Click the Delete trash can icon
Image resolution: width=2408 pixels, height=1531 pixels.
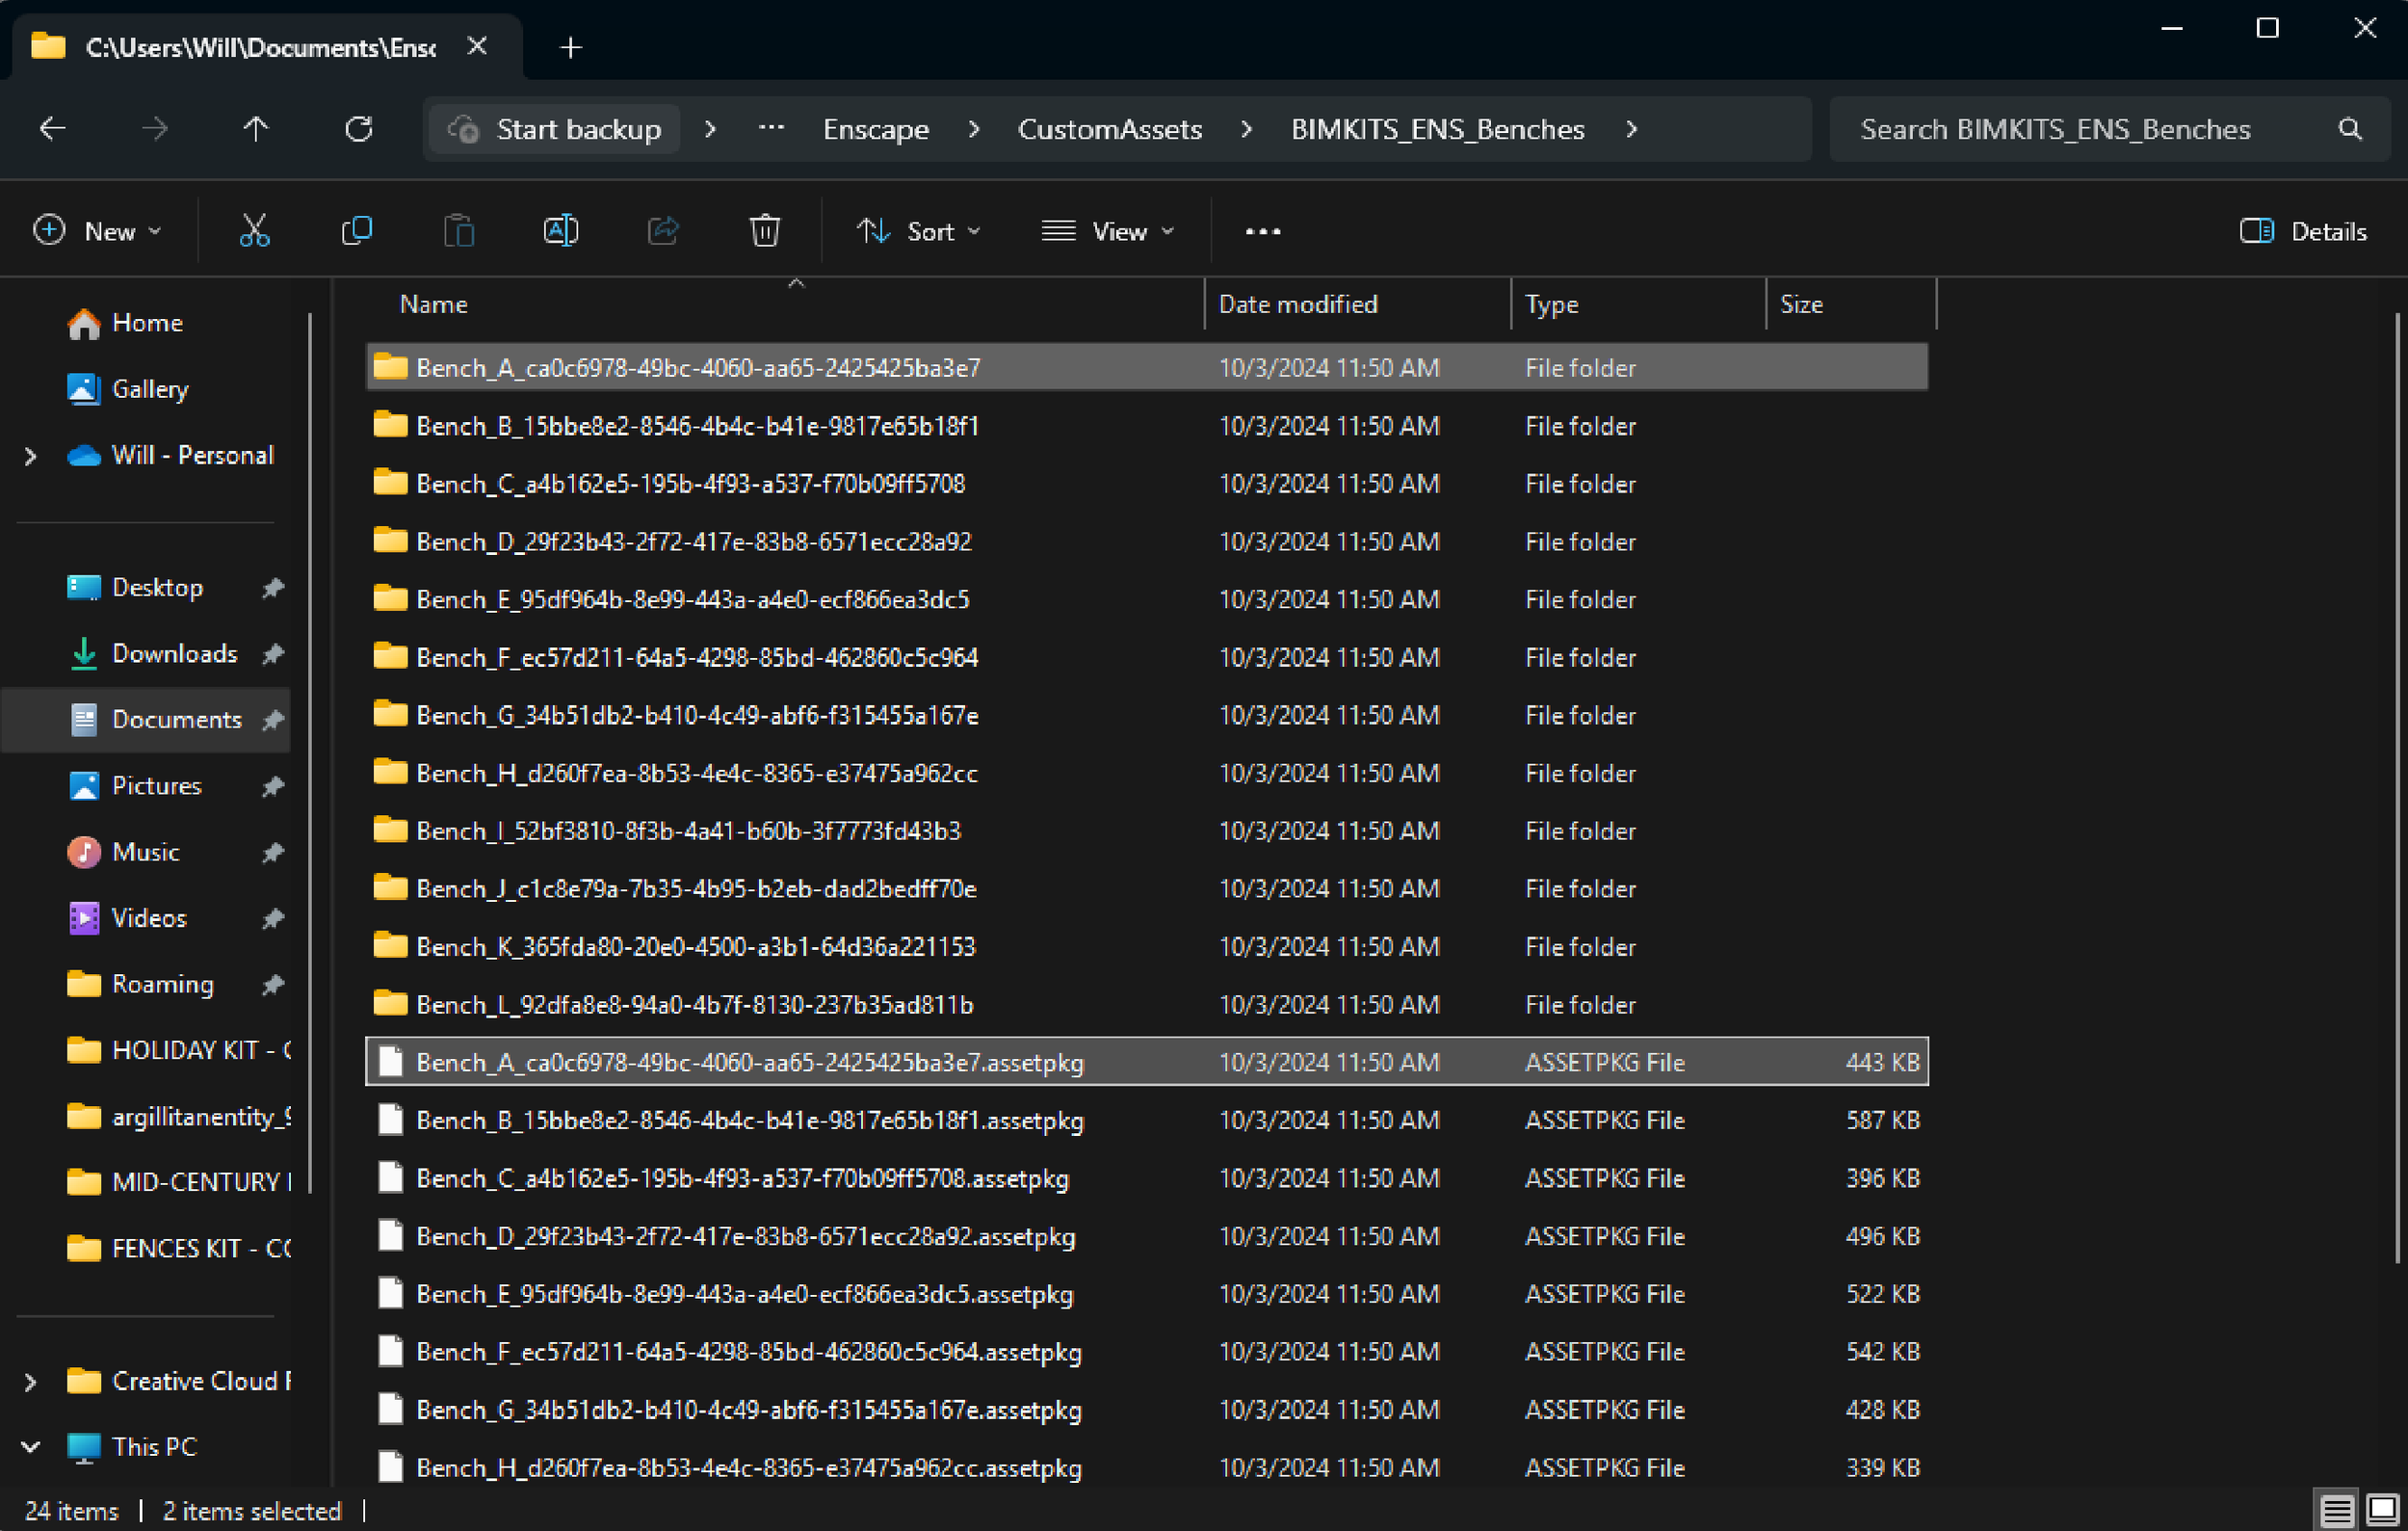coord(764,231)
